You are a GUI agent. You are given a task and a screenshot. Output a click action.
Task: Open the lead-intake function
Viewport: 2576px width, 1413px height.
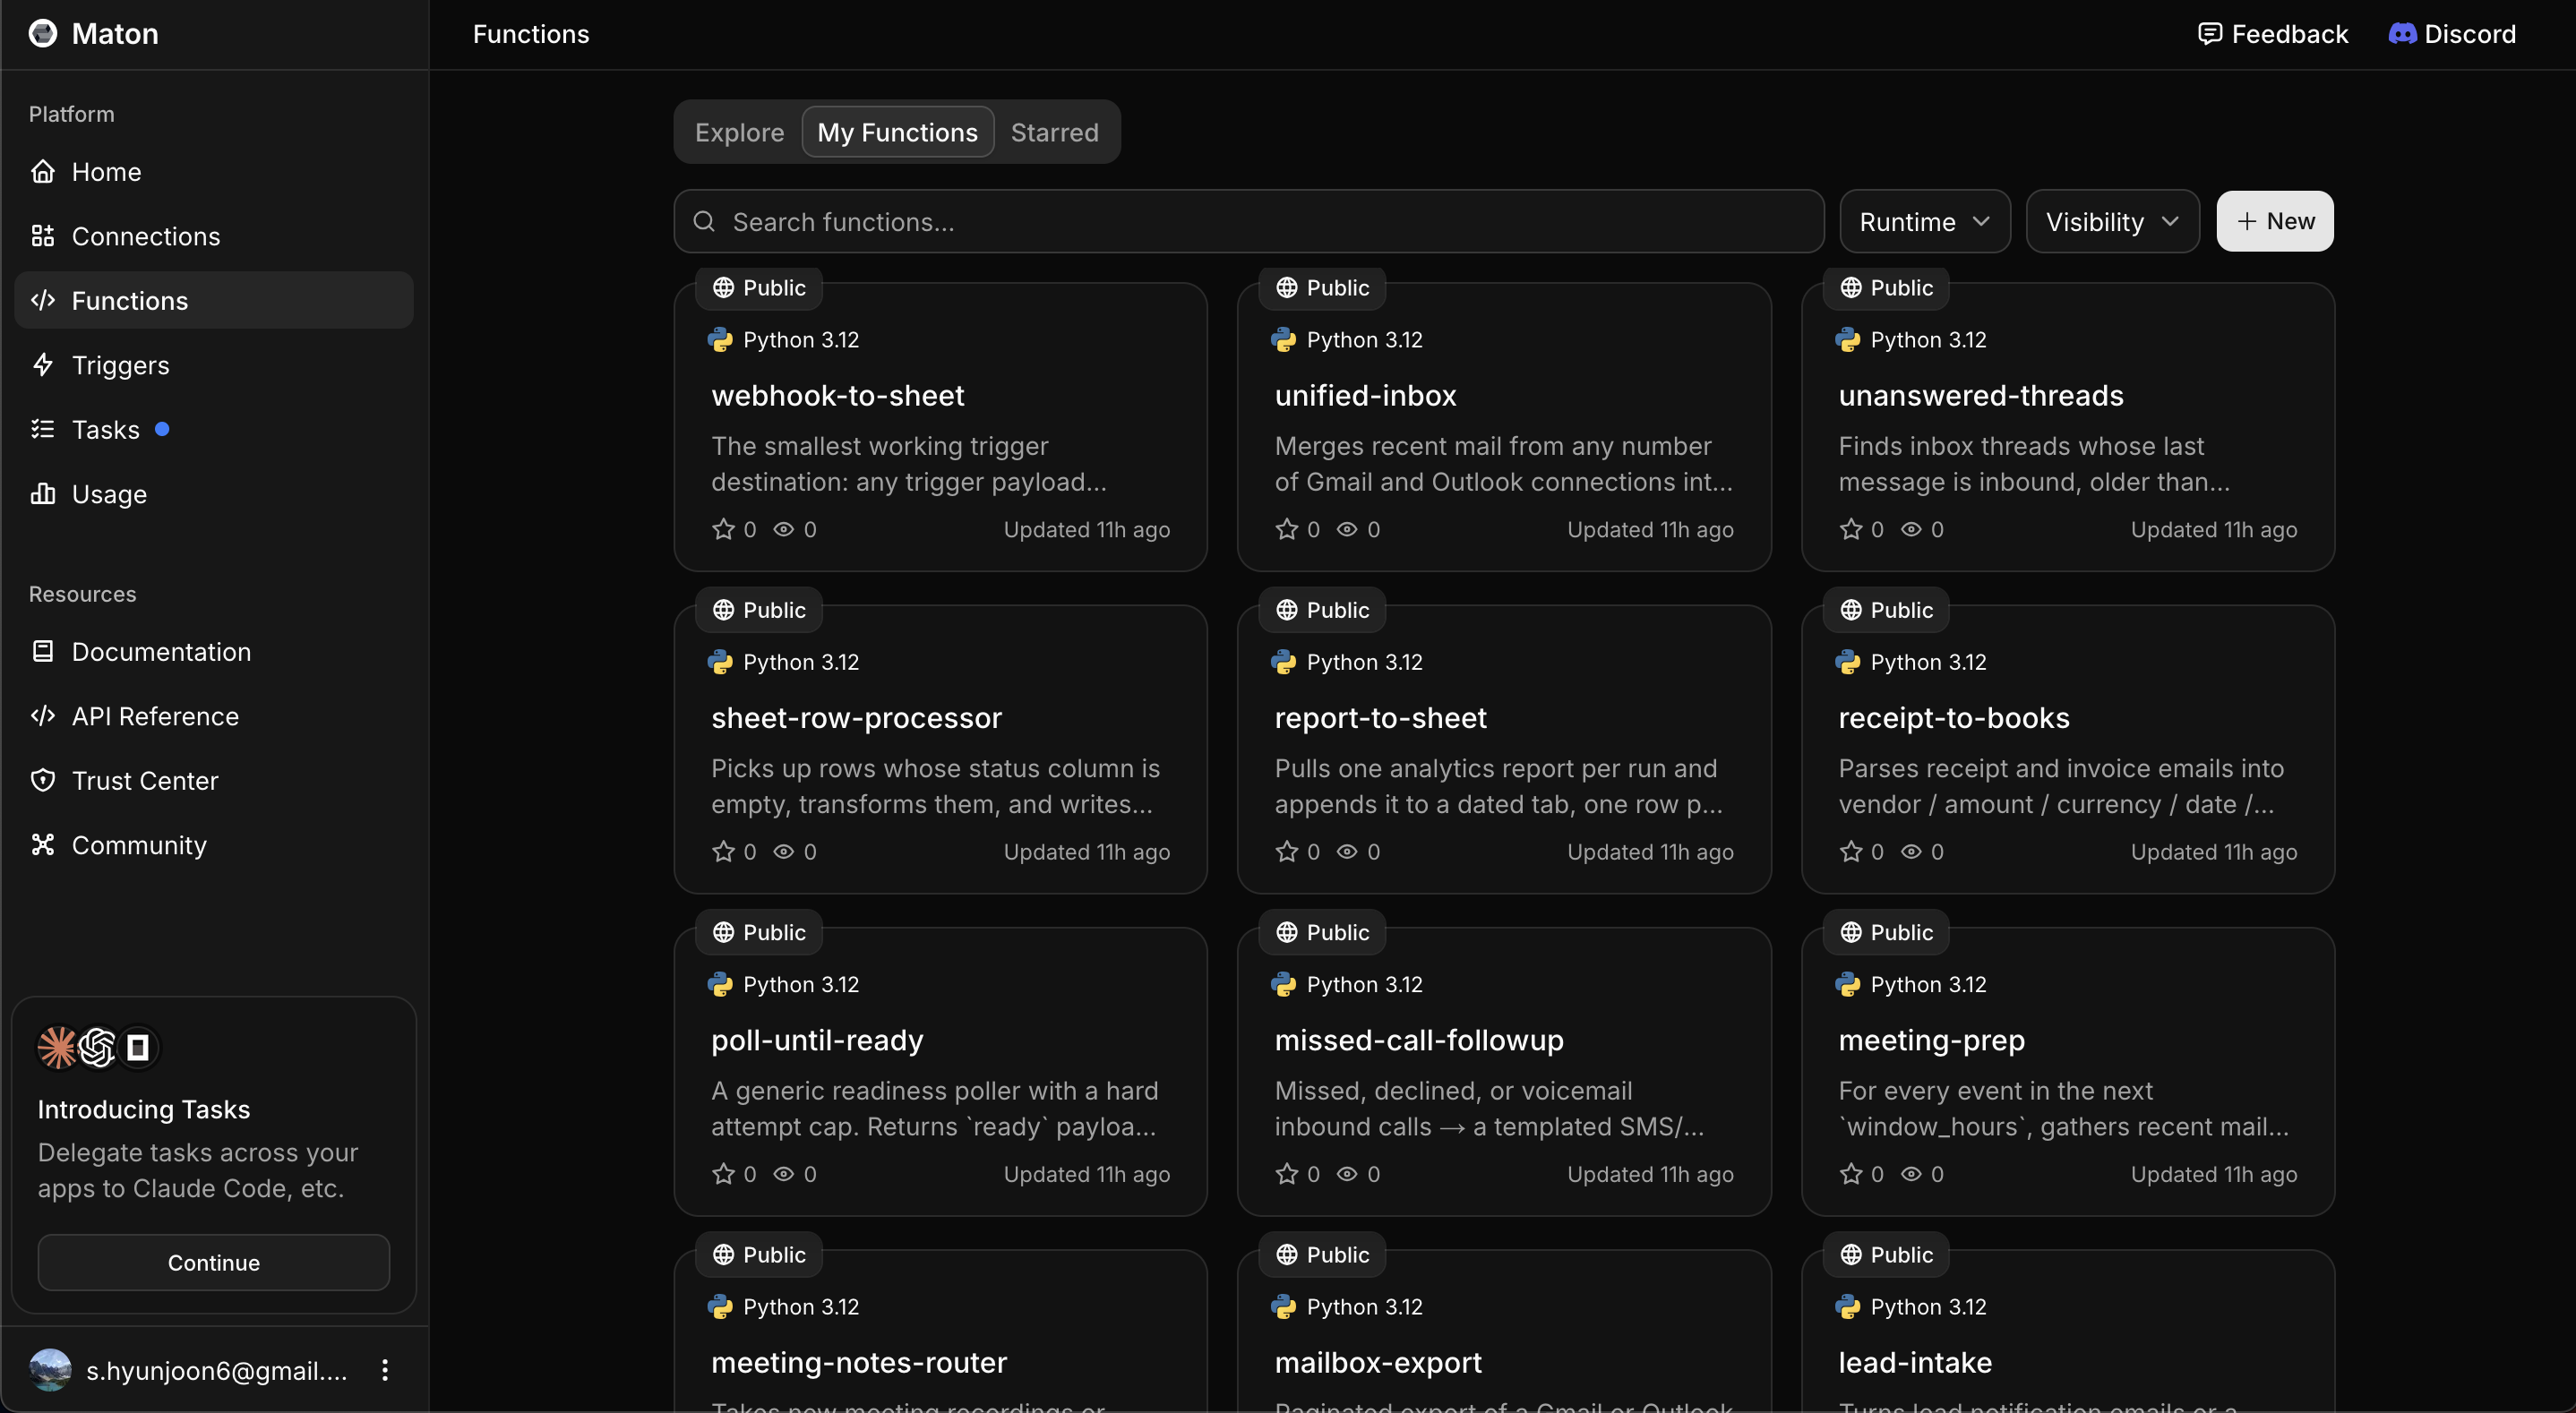coord(2067,1332)
